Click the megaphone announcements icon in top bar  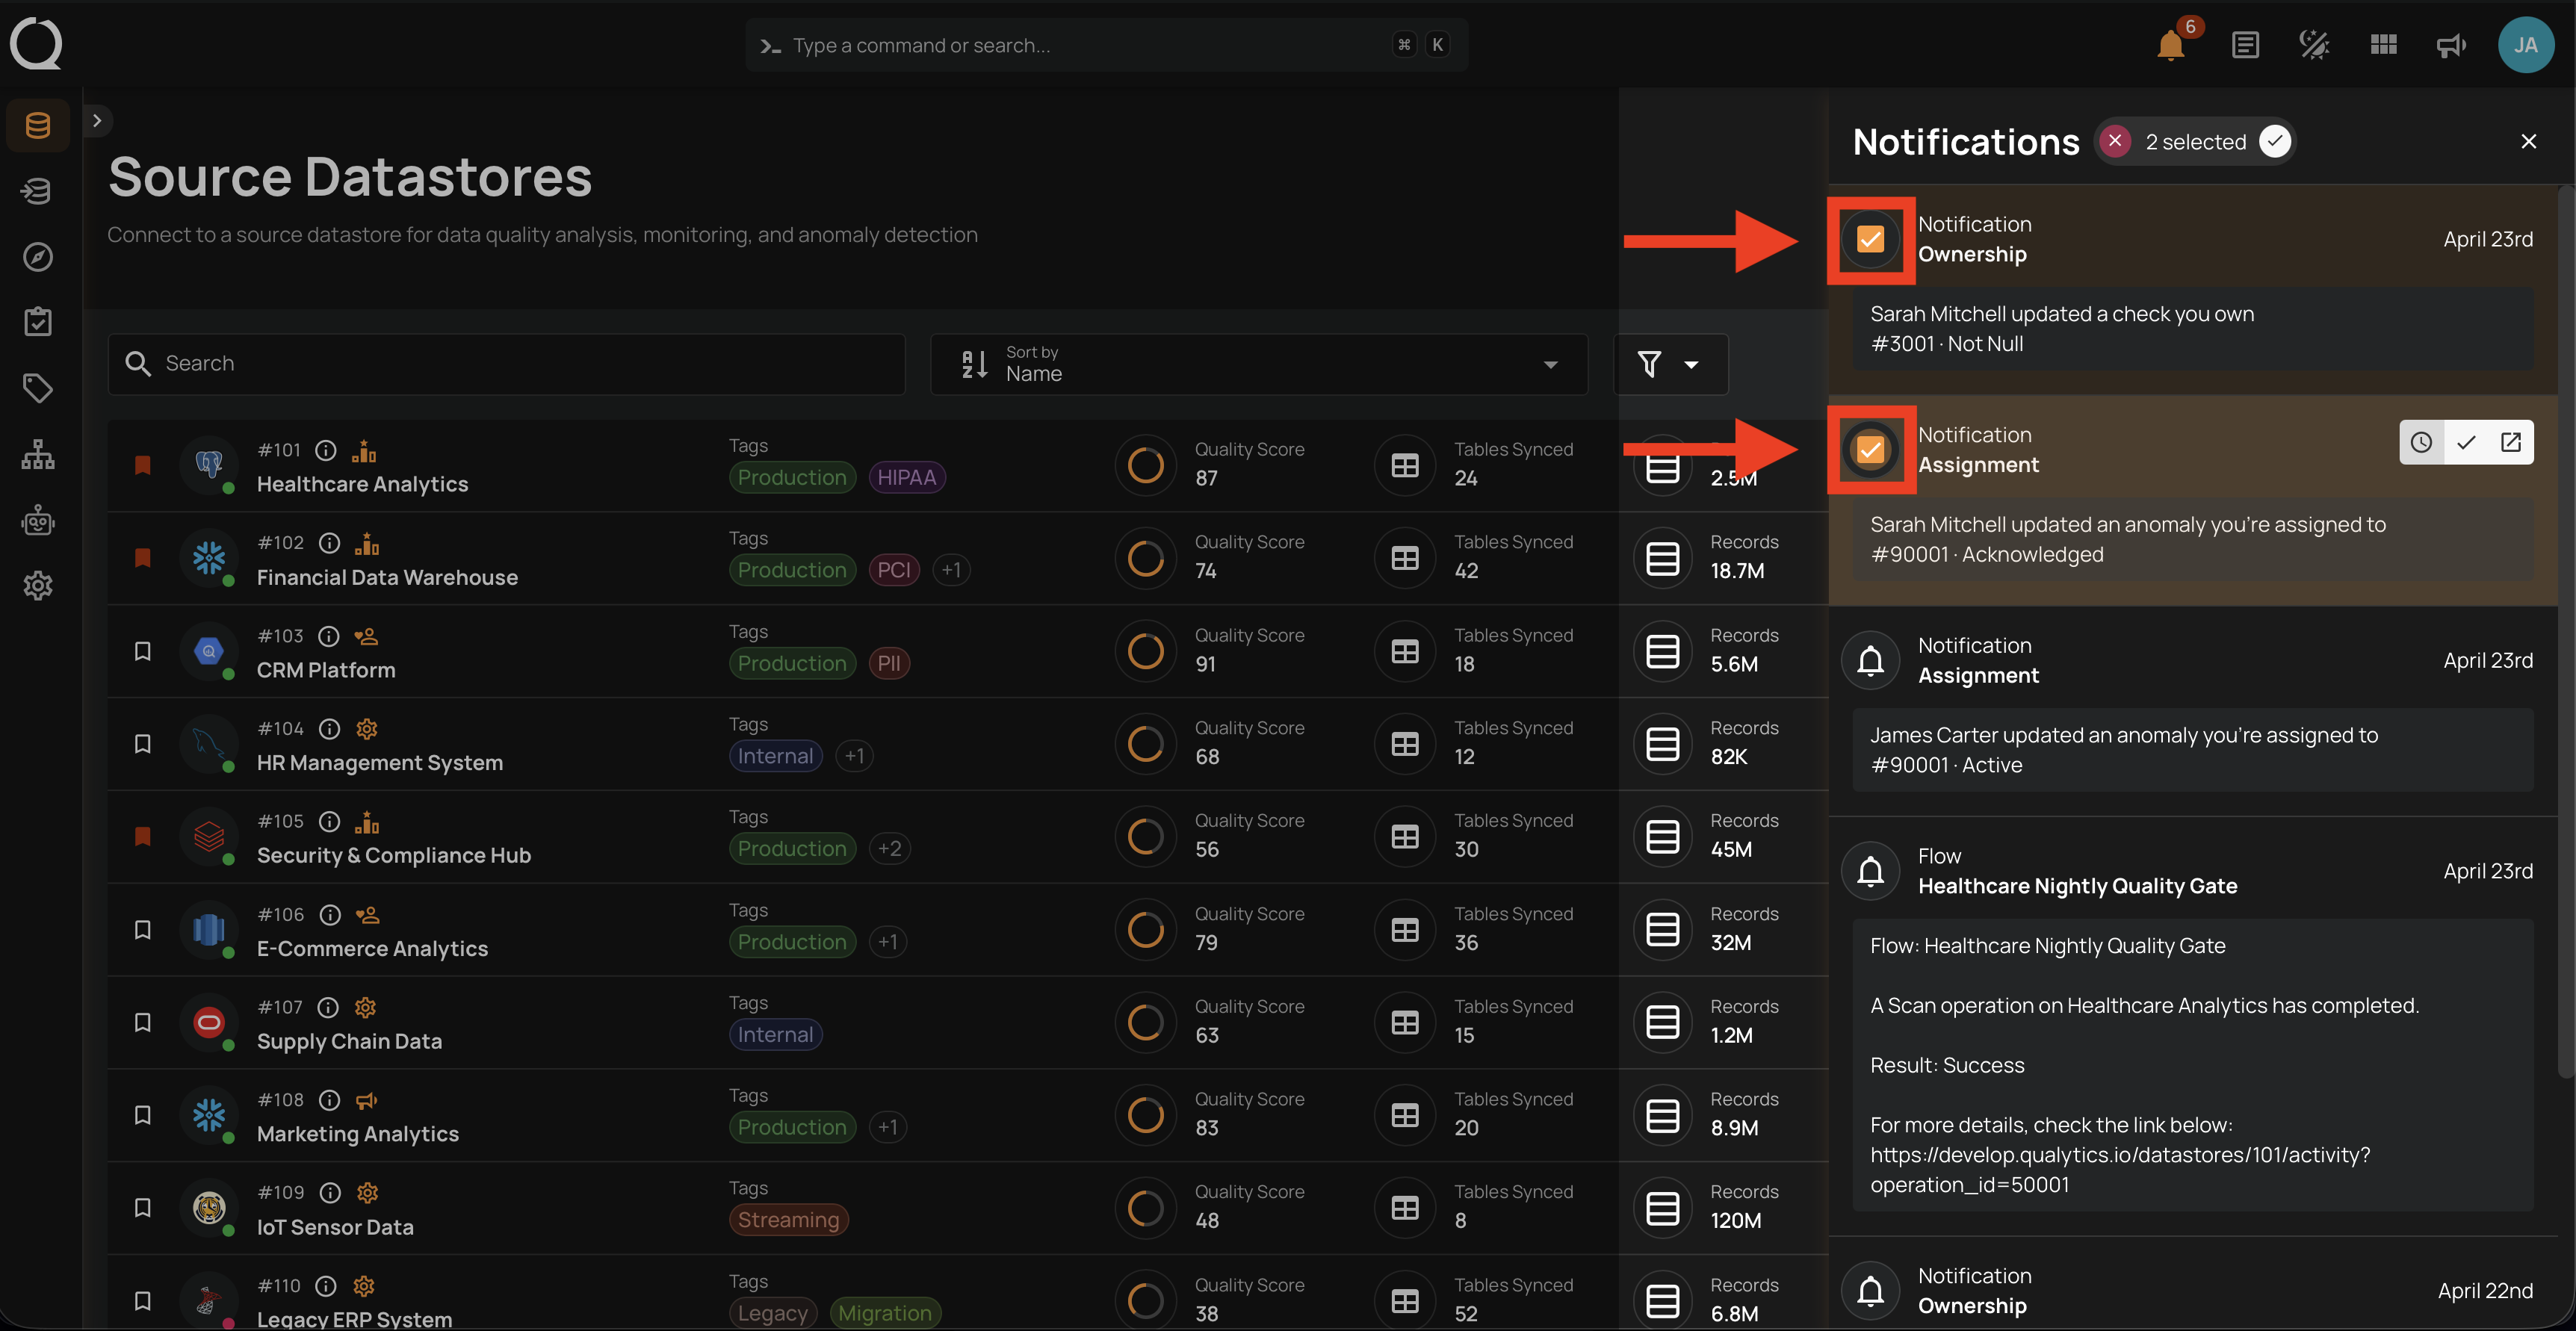point(2451,45)
